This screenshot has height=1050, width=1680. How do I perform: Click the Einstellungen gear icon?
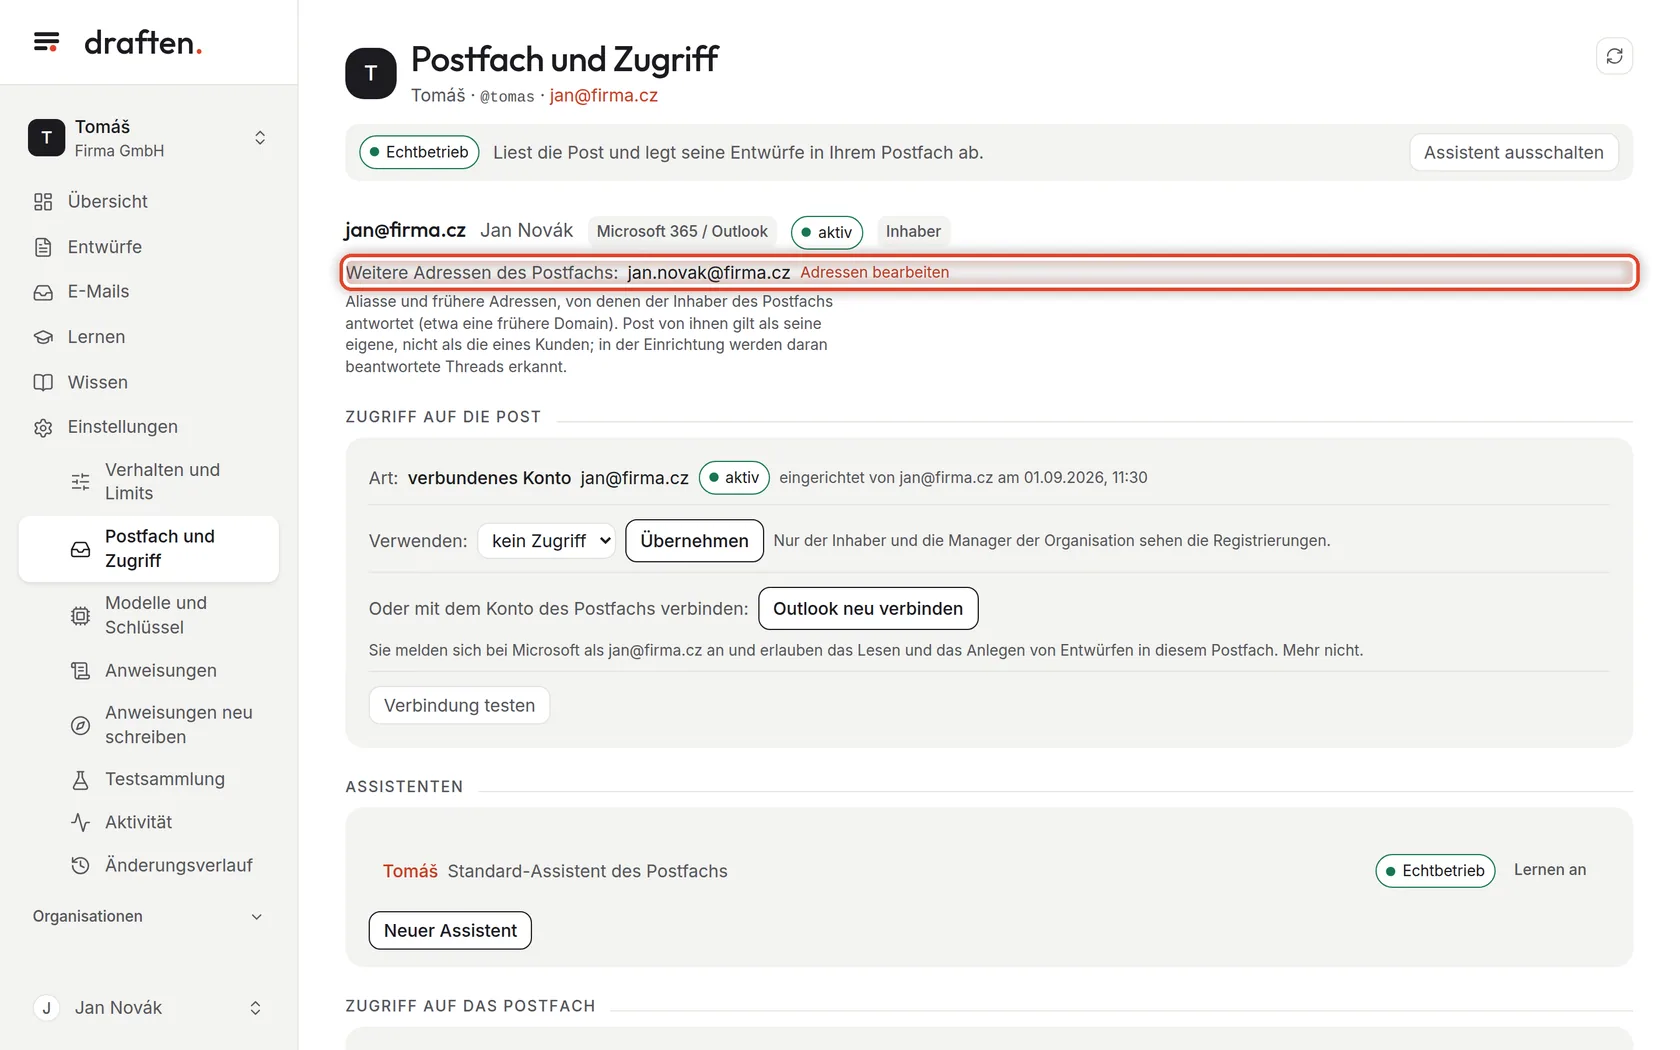[x=43, y=427]
